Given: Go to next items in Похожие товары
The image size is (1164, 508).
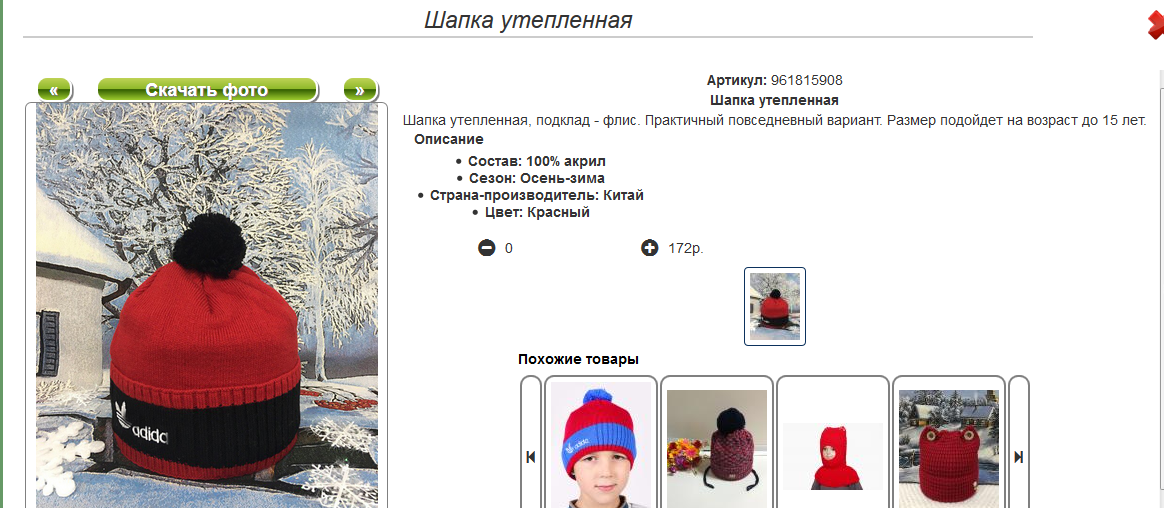Looking at the screenshot, I should [1018, 443].
